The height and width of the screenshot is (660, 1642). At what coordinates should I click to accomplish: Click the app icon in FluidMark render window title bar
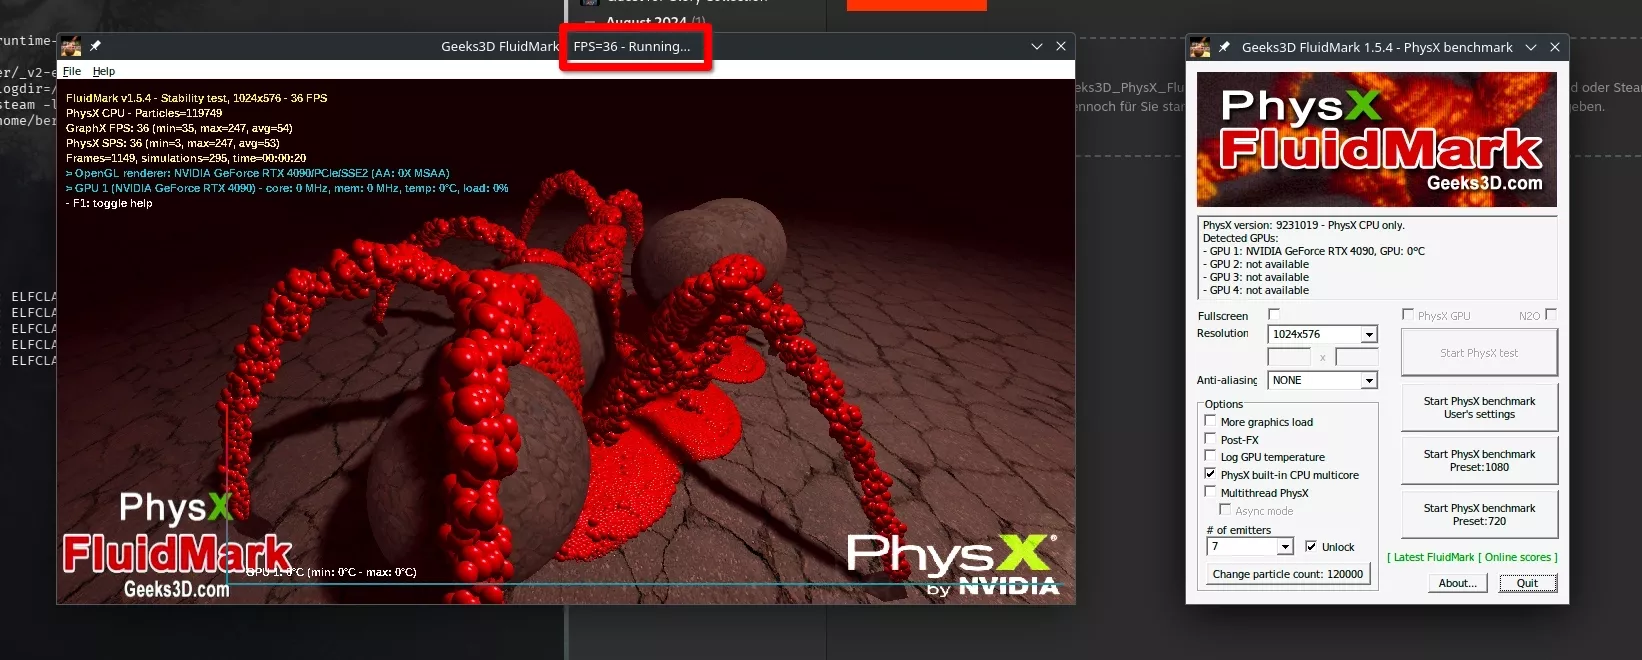[x=70, y=46]
